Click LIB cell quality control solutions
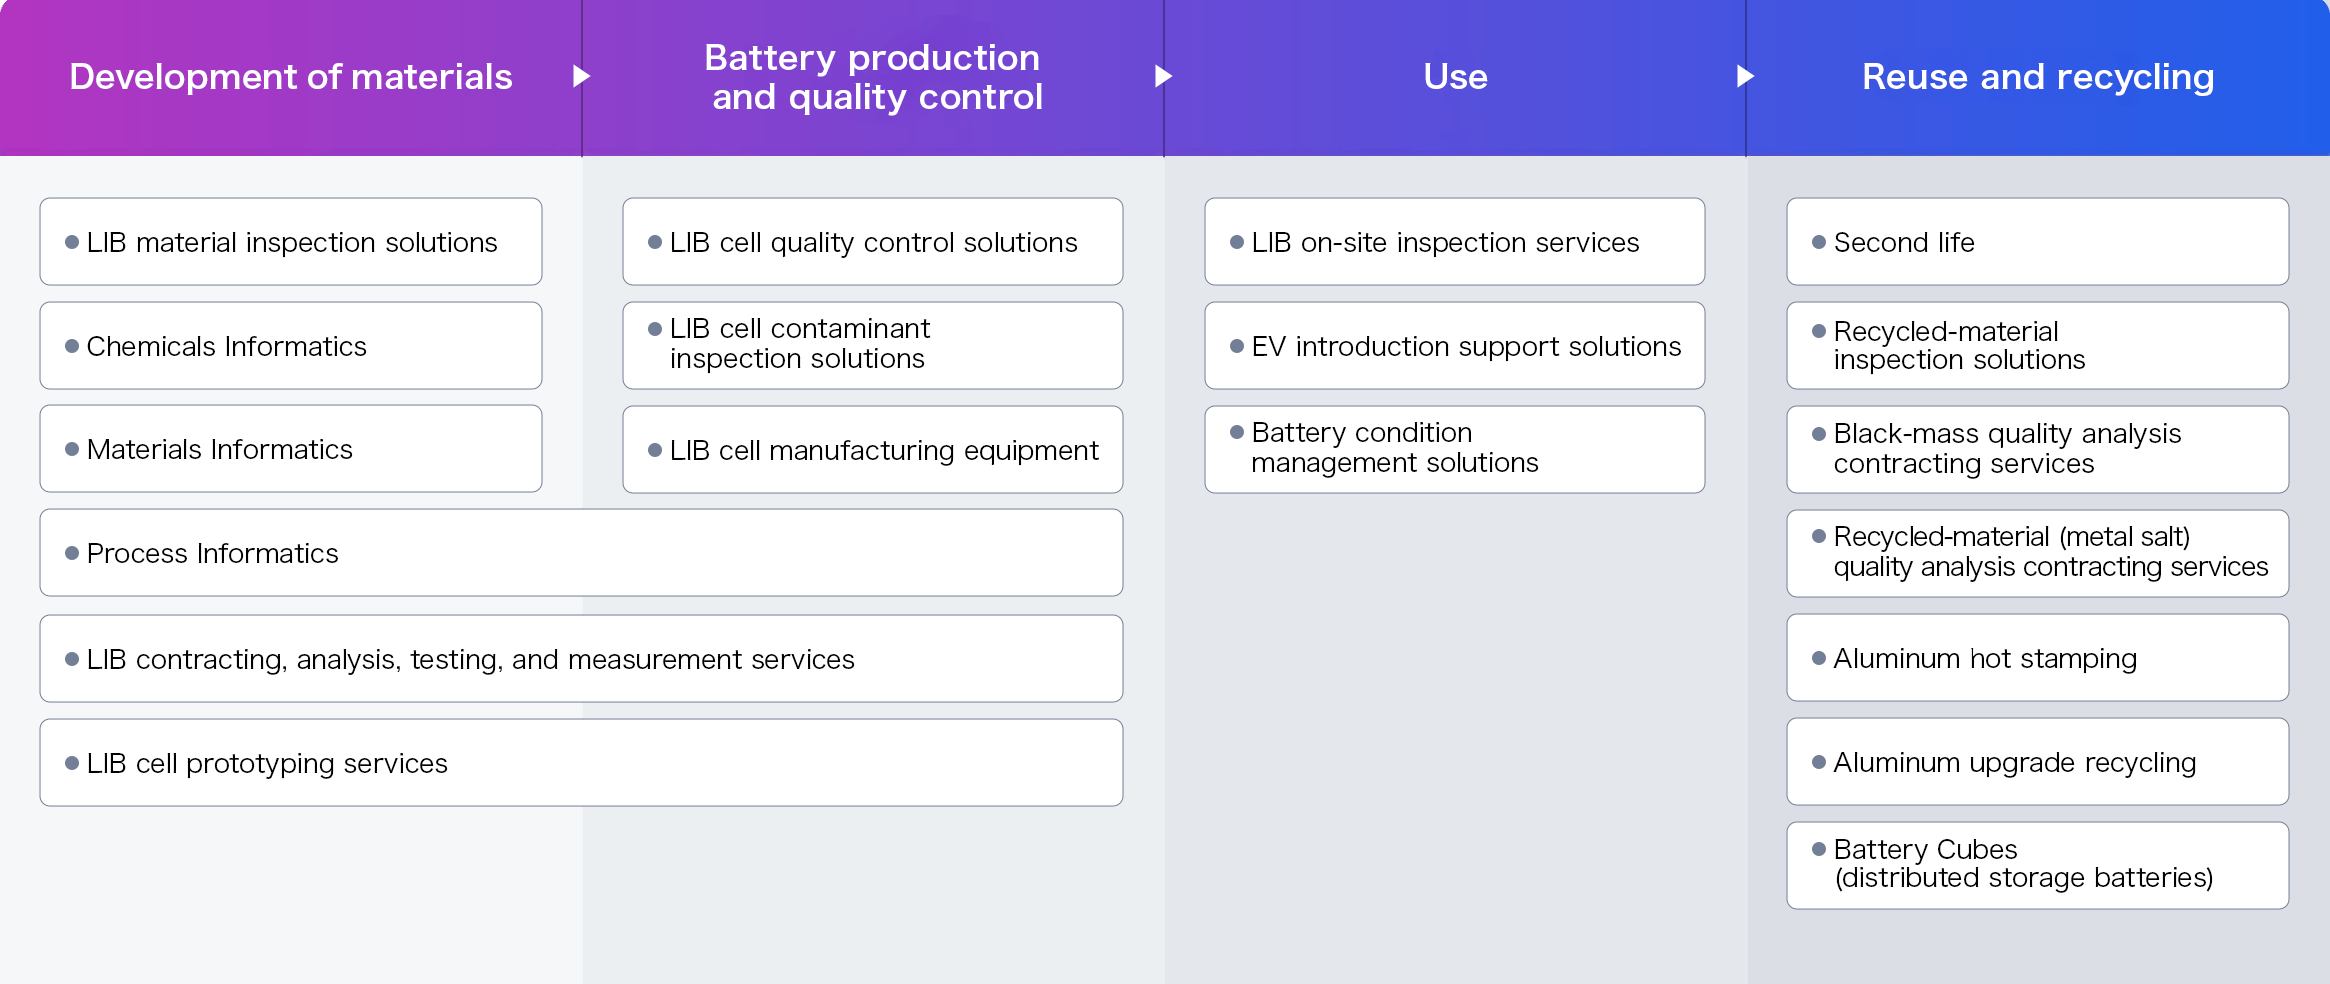This screenshot has width=2330, height=984. 873,242
